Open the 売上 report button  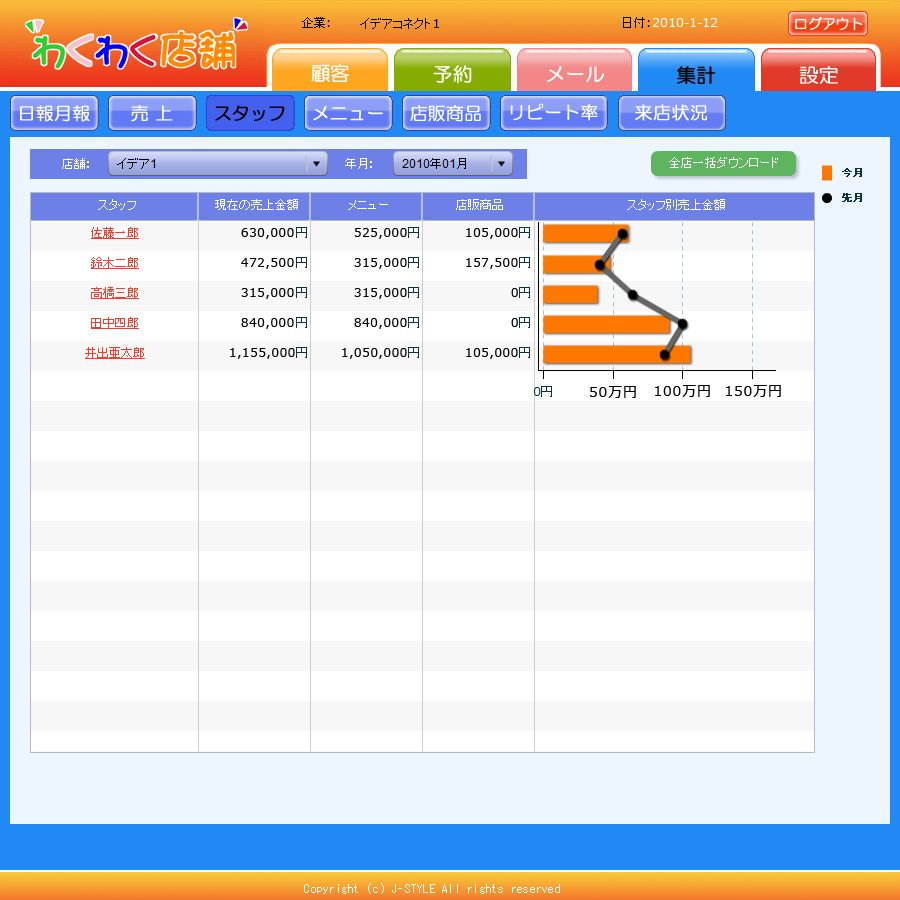tap(152, 114)
